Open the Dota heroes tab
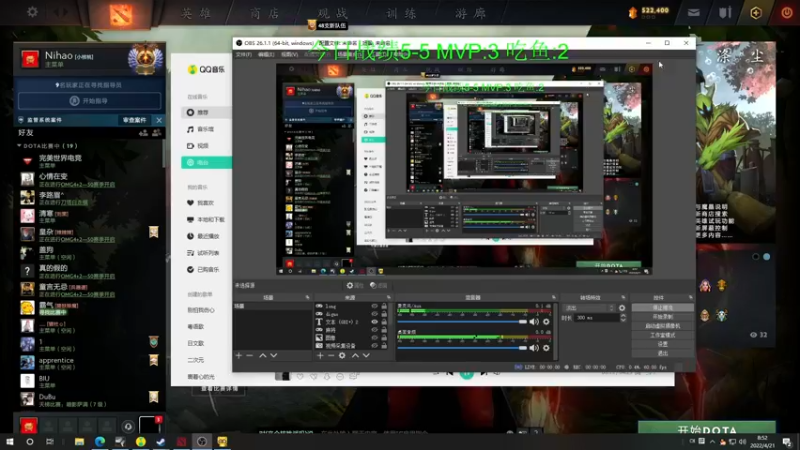Image resolution: width=800 pixels, height=450 pixels. [197, 13]
